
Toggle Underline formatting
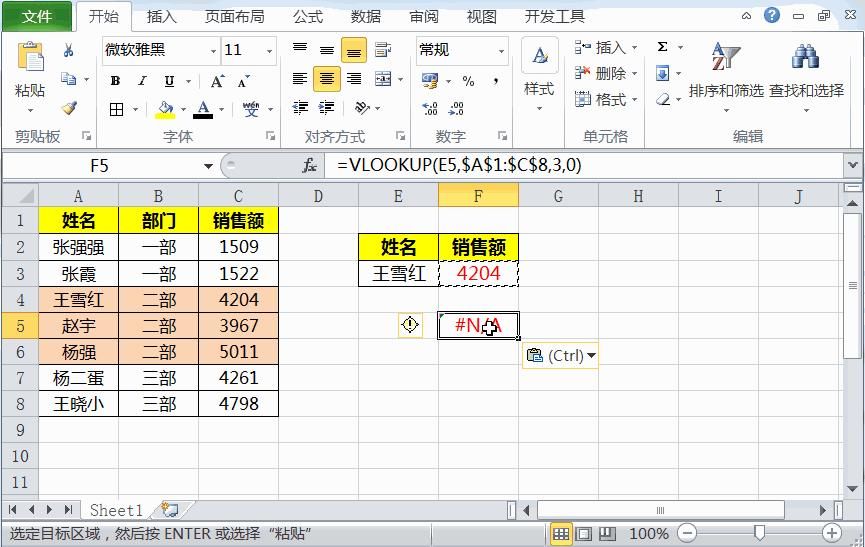click(x=169, y=81)
